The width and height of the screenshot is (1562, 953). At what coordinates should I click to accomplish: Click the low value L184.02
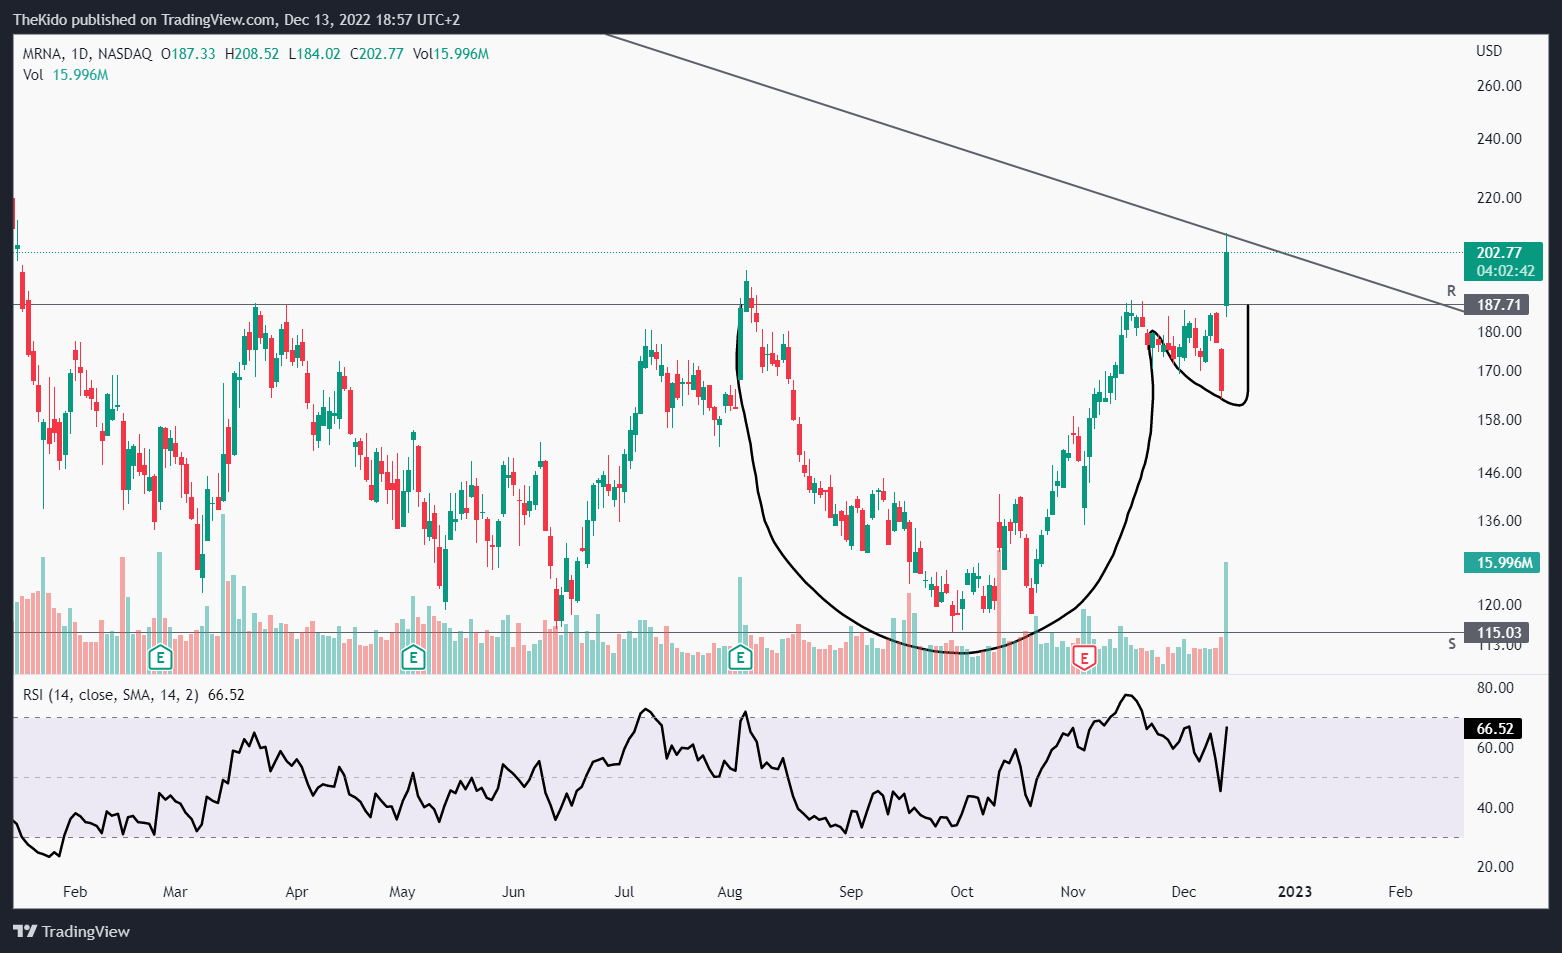[314, 54]
